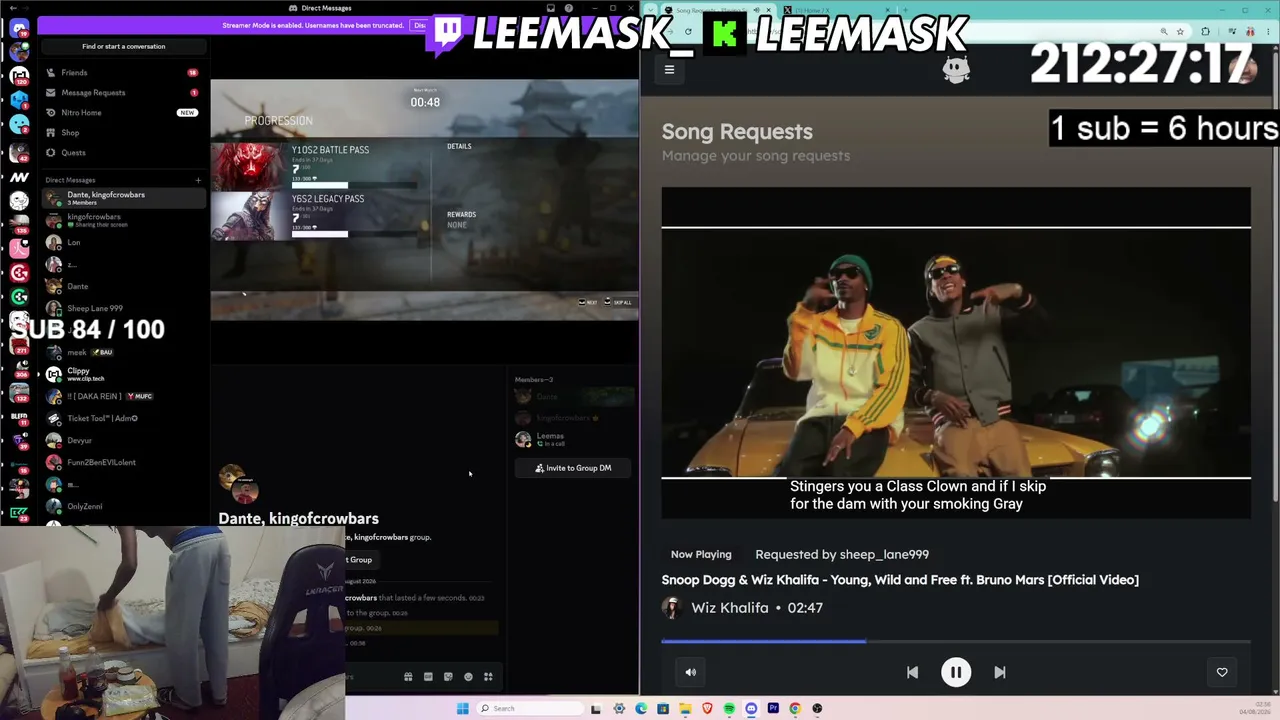The width and height of the screenshot is (1280, 720).
Task: Open the Discord Shop
Action: pos(124,133)
